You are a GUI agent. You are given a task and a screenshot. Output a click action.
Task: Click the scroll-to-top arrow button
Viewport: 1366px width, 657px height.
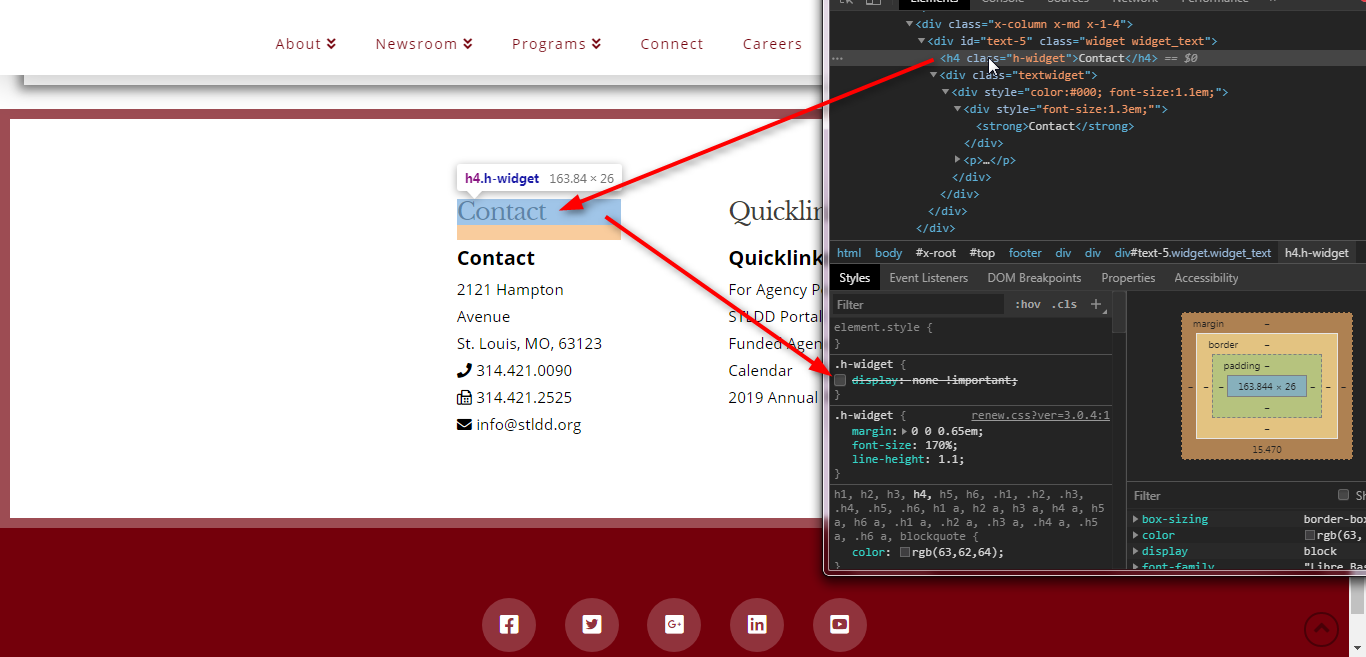[x=1322, y=629]
